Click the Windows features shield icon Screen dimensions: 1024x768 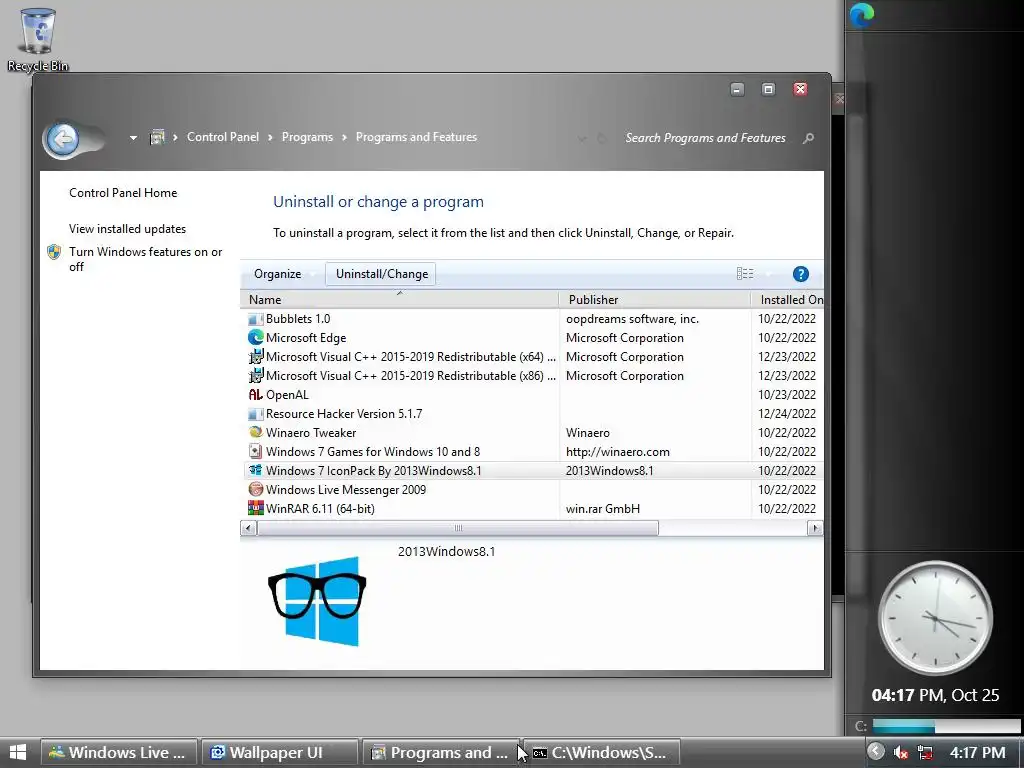coord(54,252)
